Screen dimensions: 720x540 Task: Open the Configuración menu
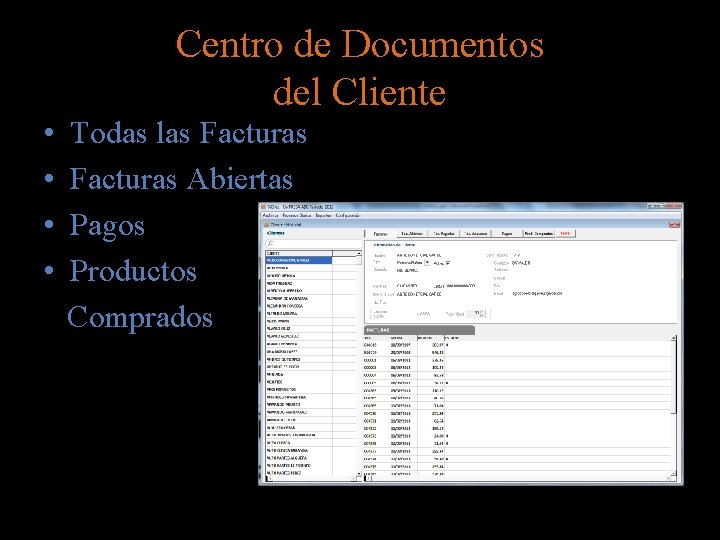348,215
